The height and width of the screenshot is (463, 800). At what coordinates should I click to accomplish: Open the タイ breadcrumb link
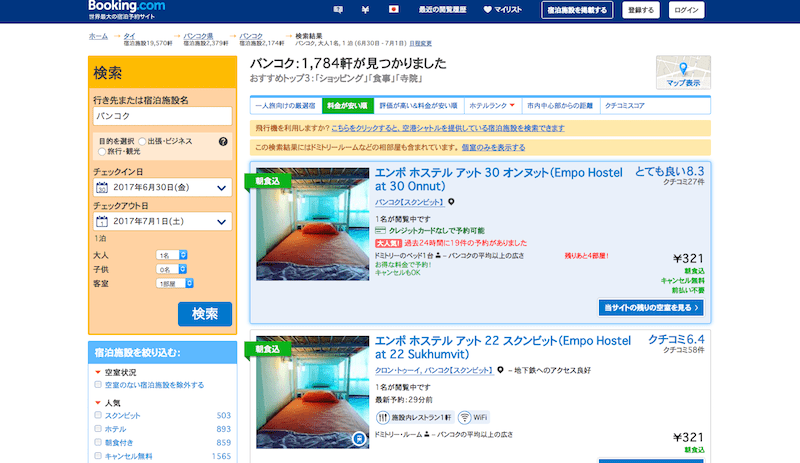tap(130, 36)
